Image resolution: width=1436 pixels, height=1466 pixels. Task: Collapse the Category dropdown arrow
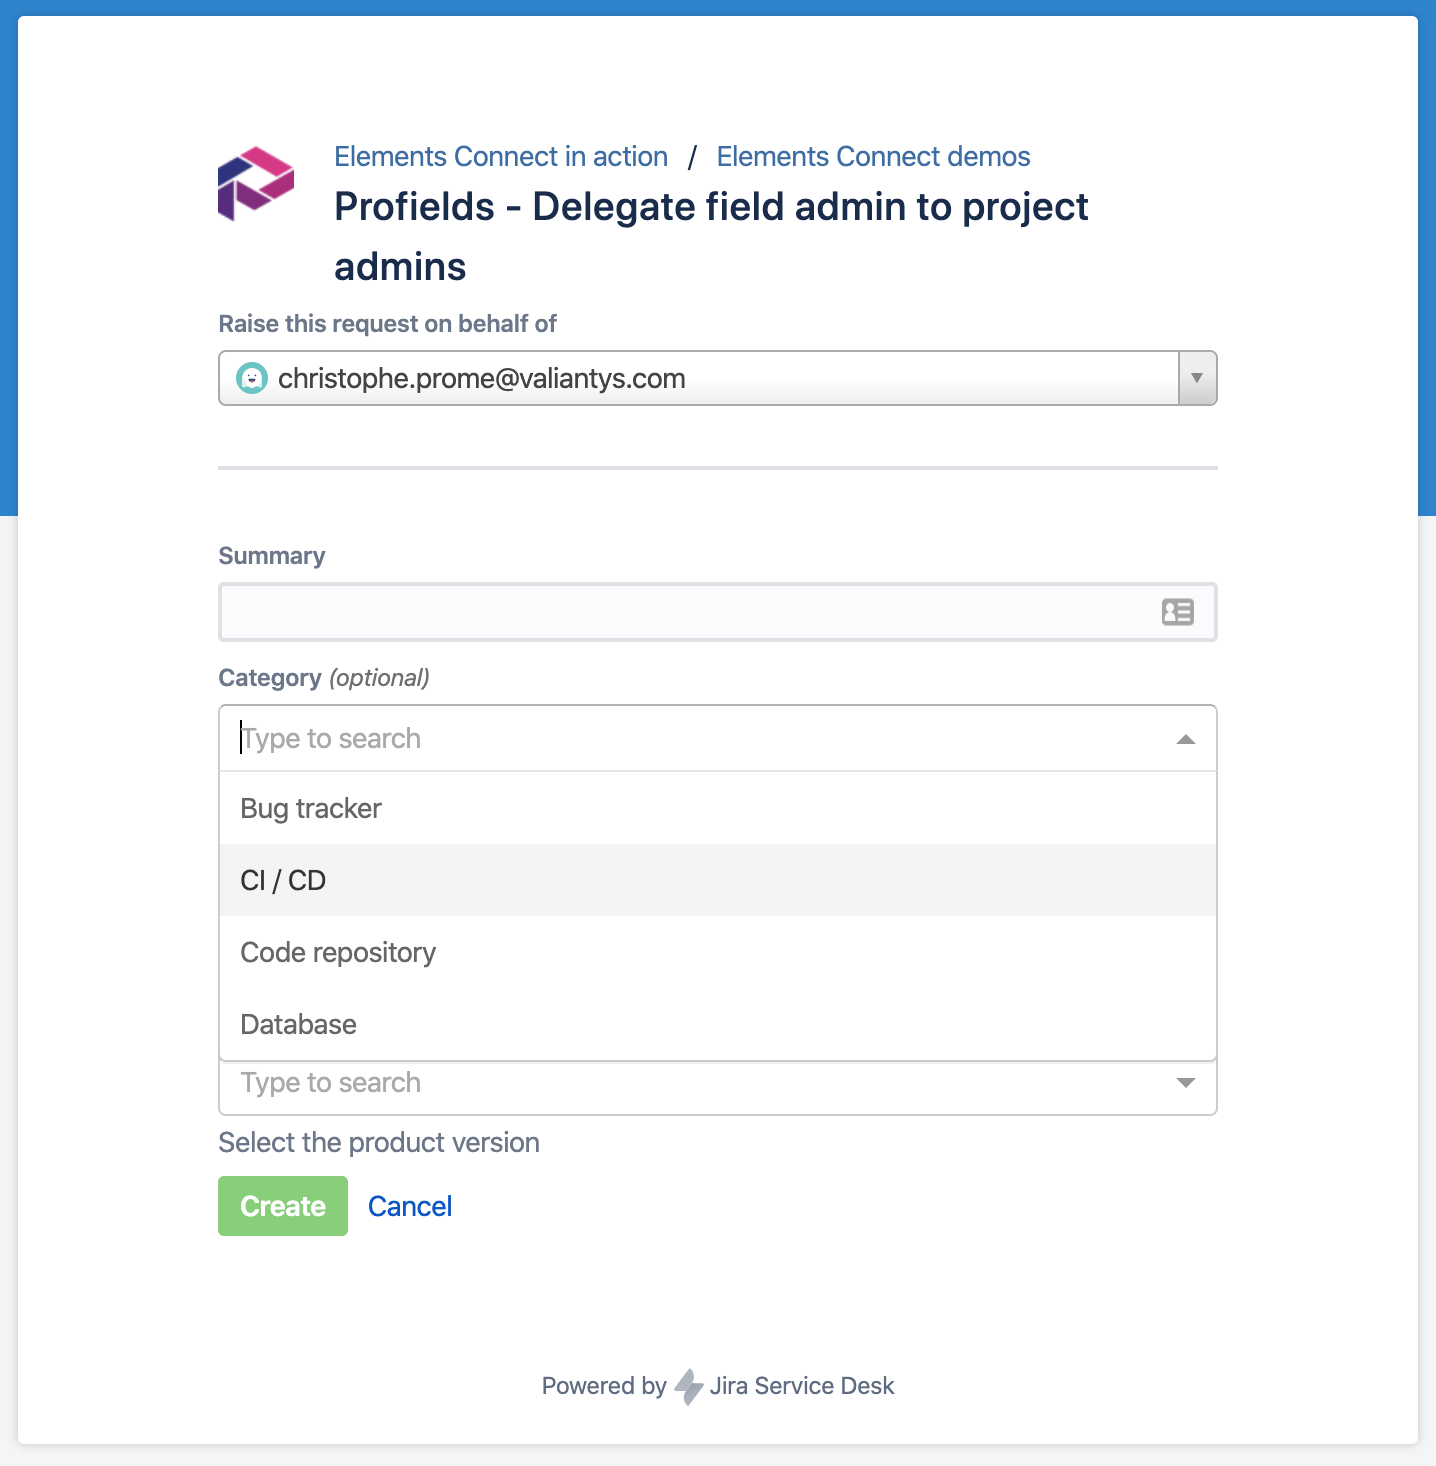1186,739
